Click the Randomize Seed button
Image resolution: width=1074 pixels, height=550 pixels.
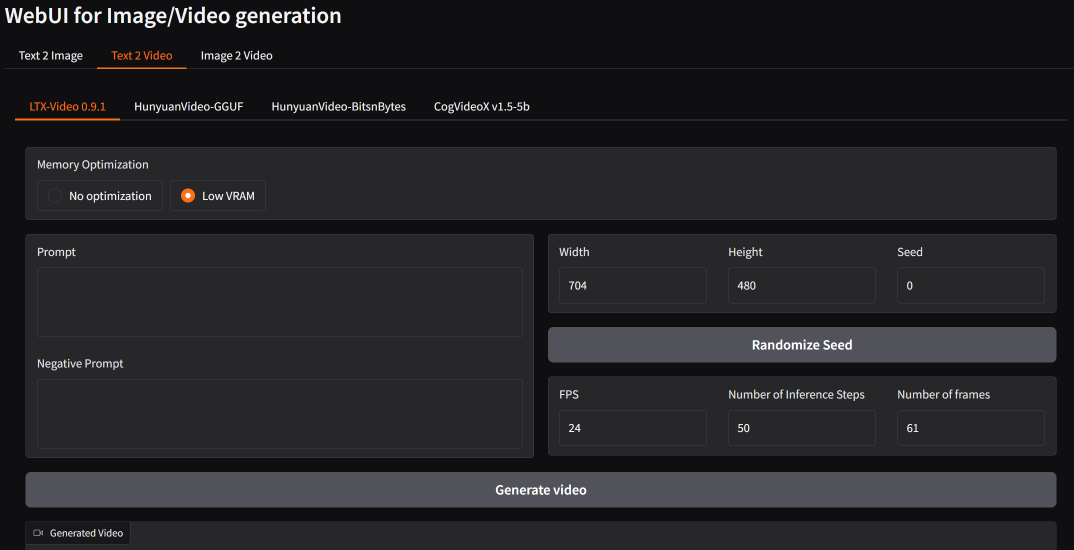tap(802, 345)
